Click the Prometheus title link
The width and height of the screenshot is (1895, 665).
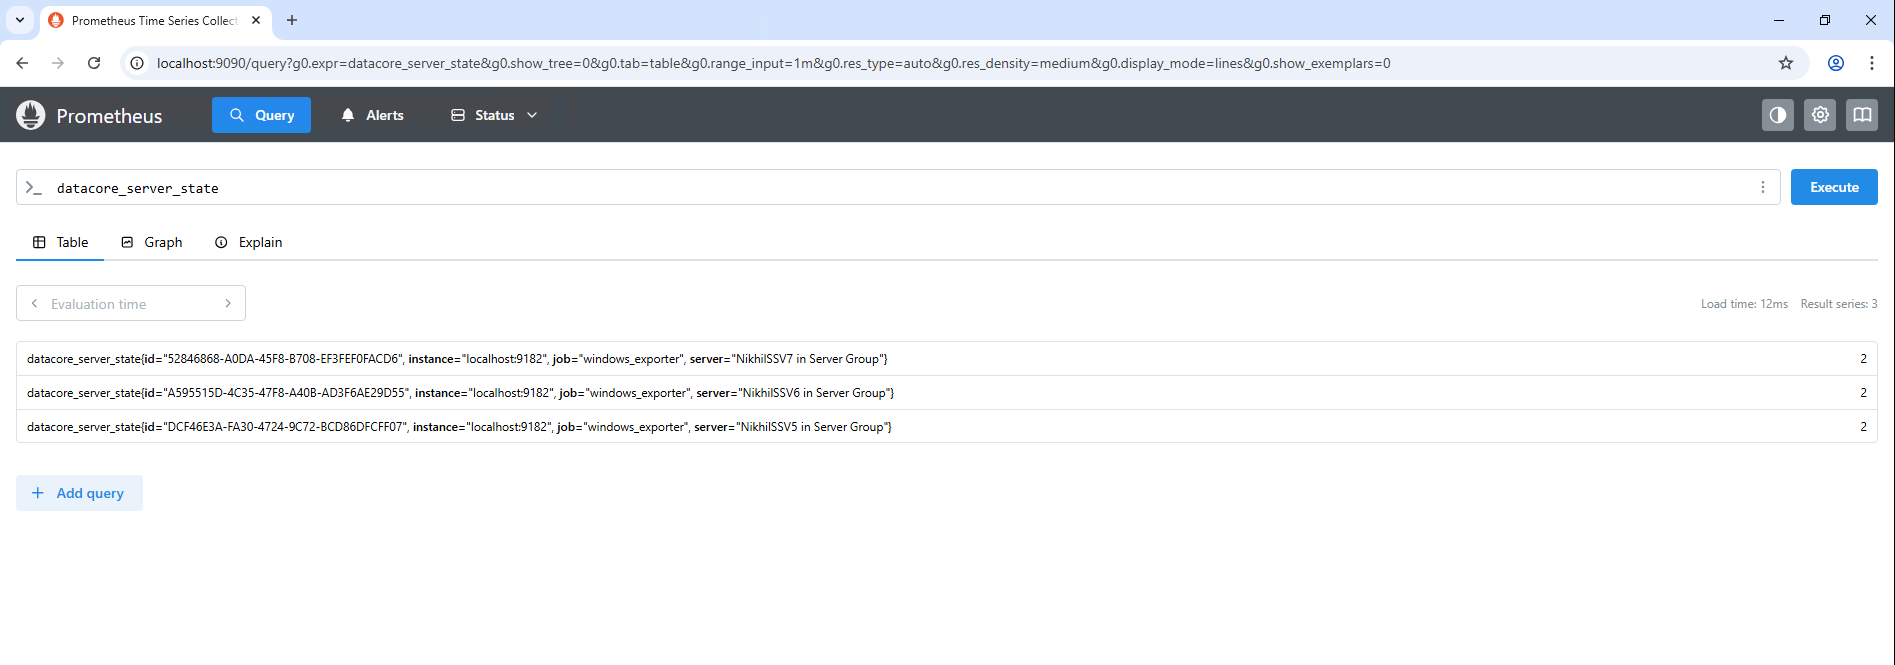109,116
